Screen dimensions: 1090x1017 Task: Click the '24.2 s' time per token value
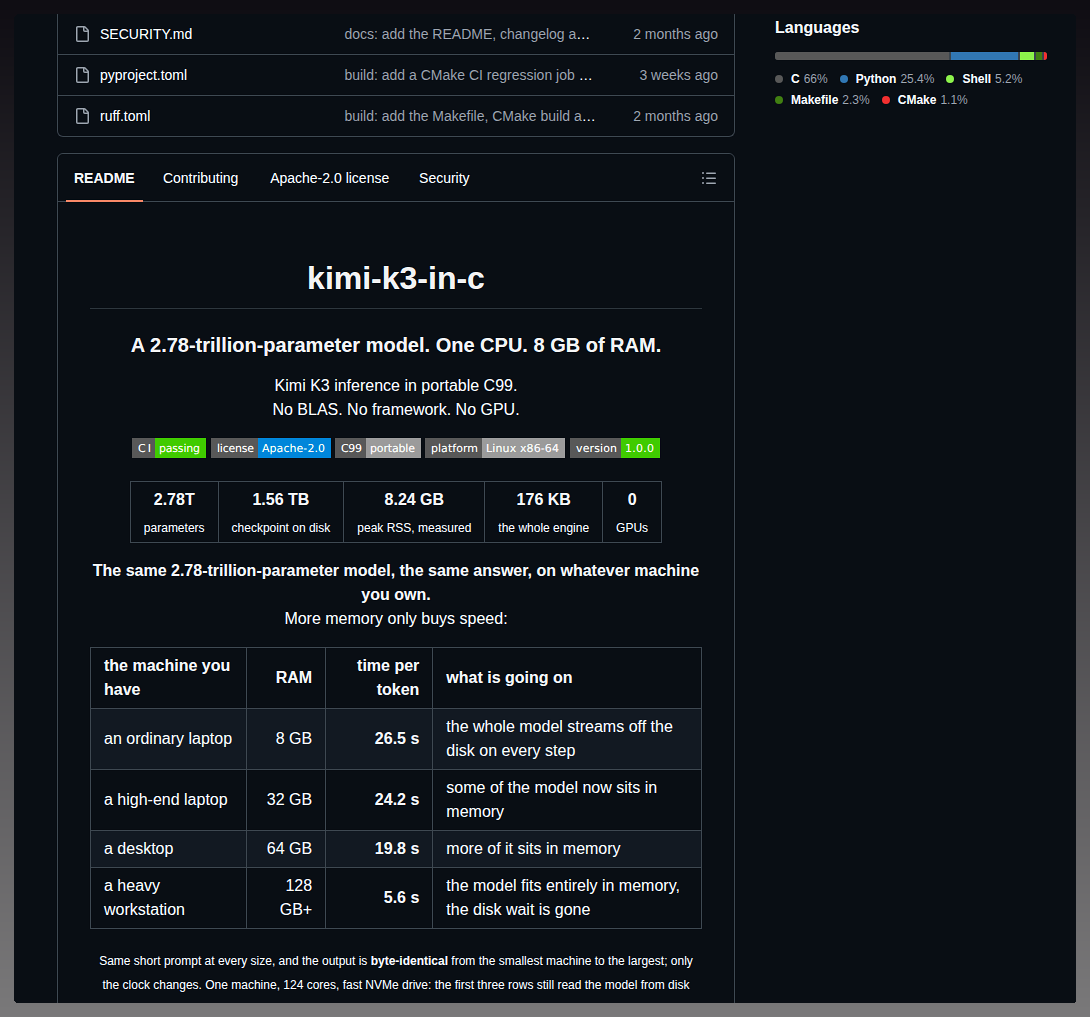click(397, 800)
